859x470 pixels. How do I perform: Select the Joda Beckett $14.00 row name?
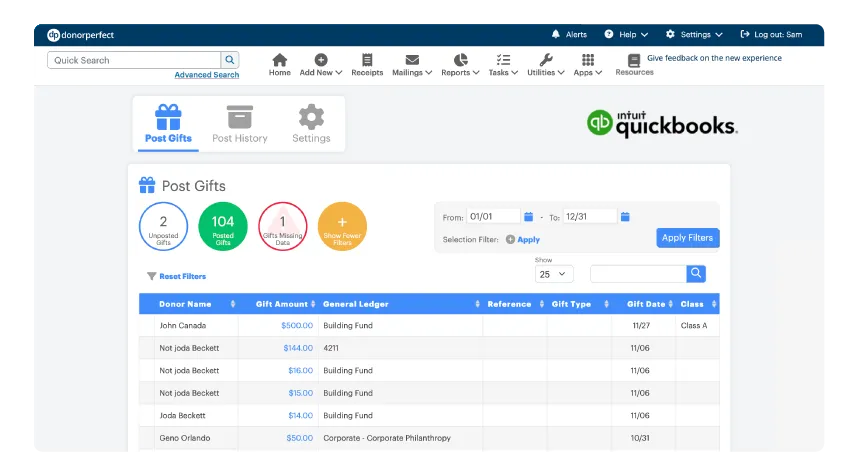click(x=182, y=415)
